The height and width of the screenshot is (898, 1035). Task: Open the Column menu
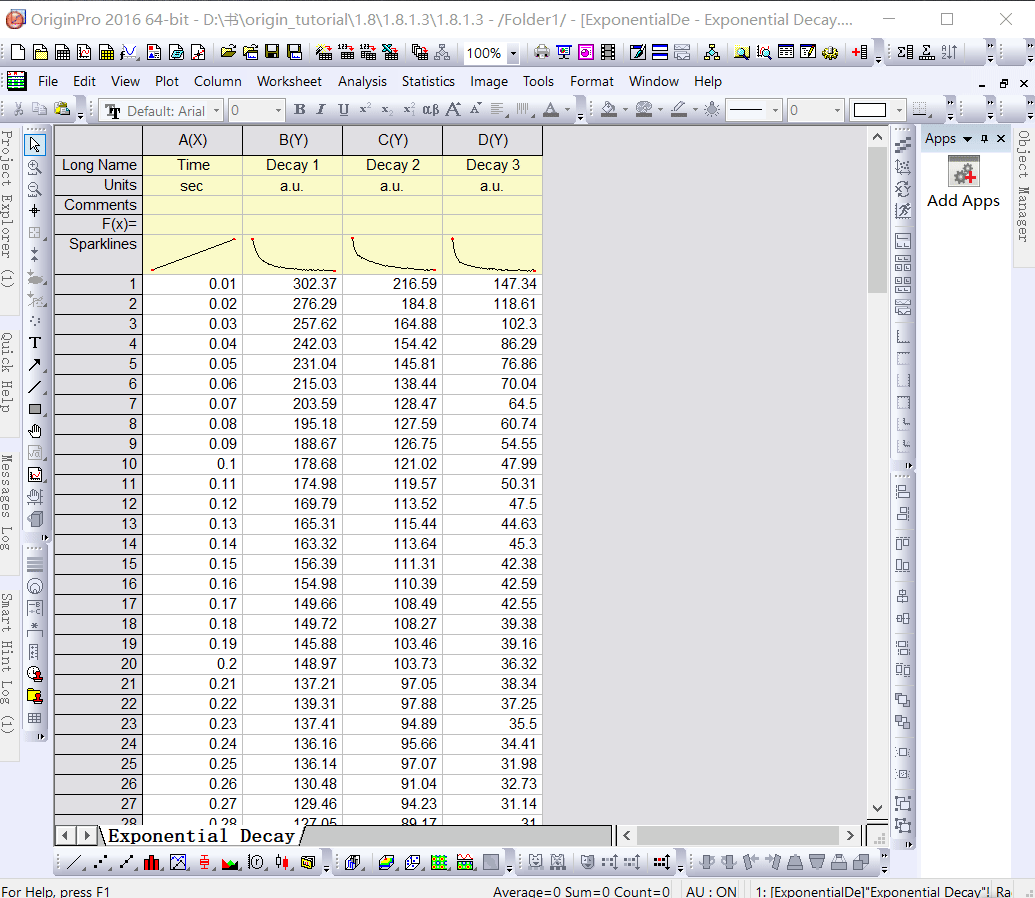[x=218, y=81]
